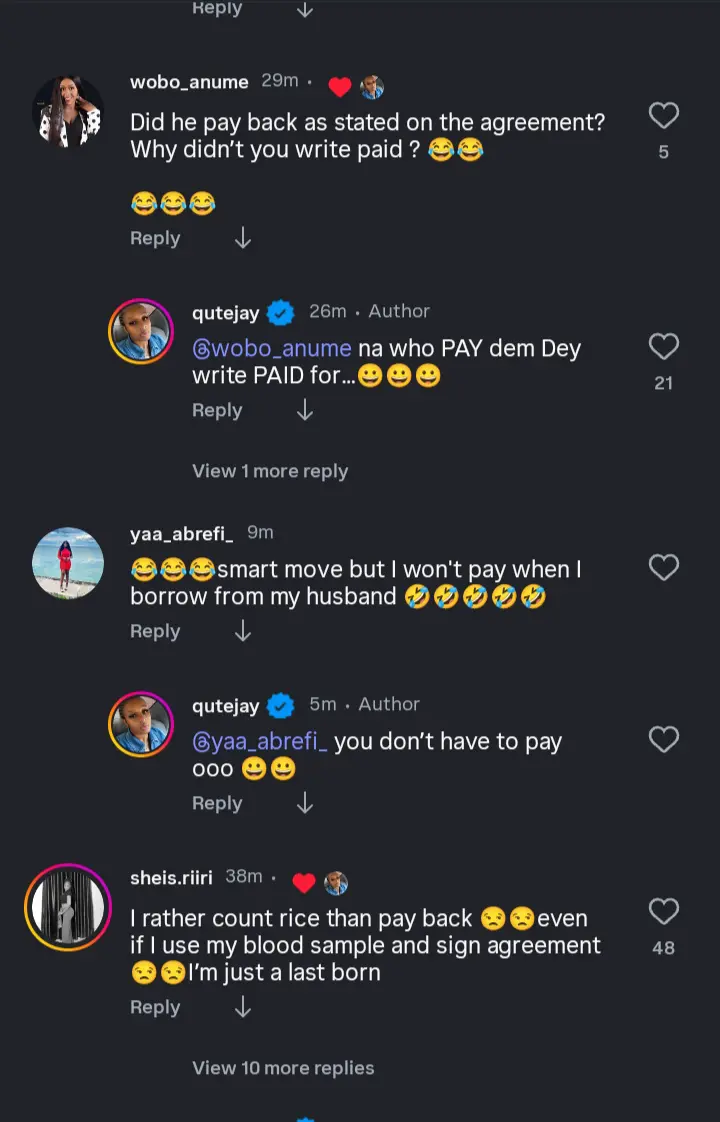The image size is (720, 1122).
Task: Expand 'View 1 more reply' thread
Action: coord(270,471)
